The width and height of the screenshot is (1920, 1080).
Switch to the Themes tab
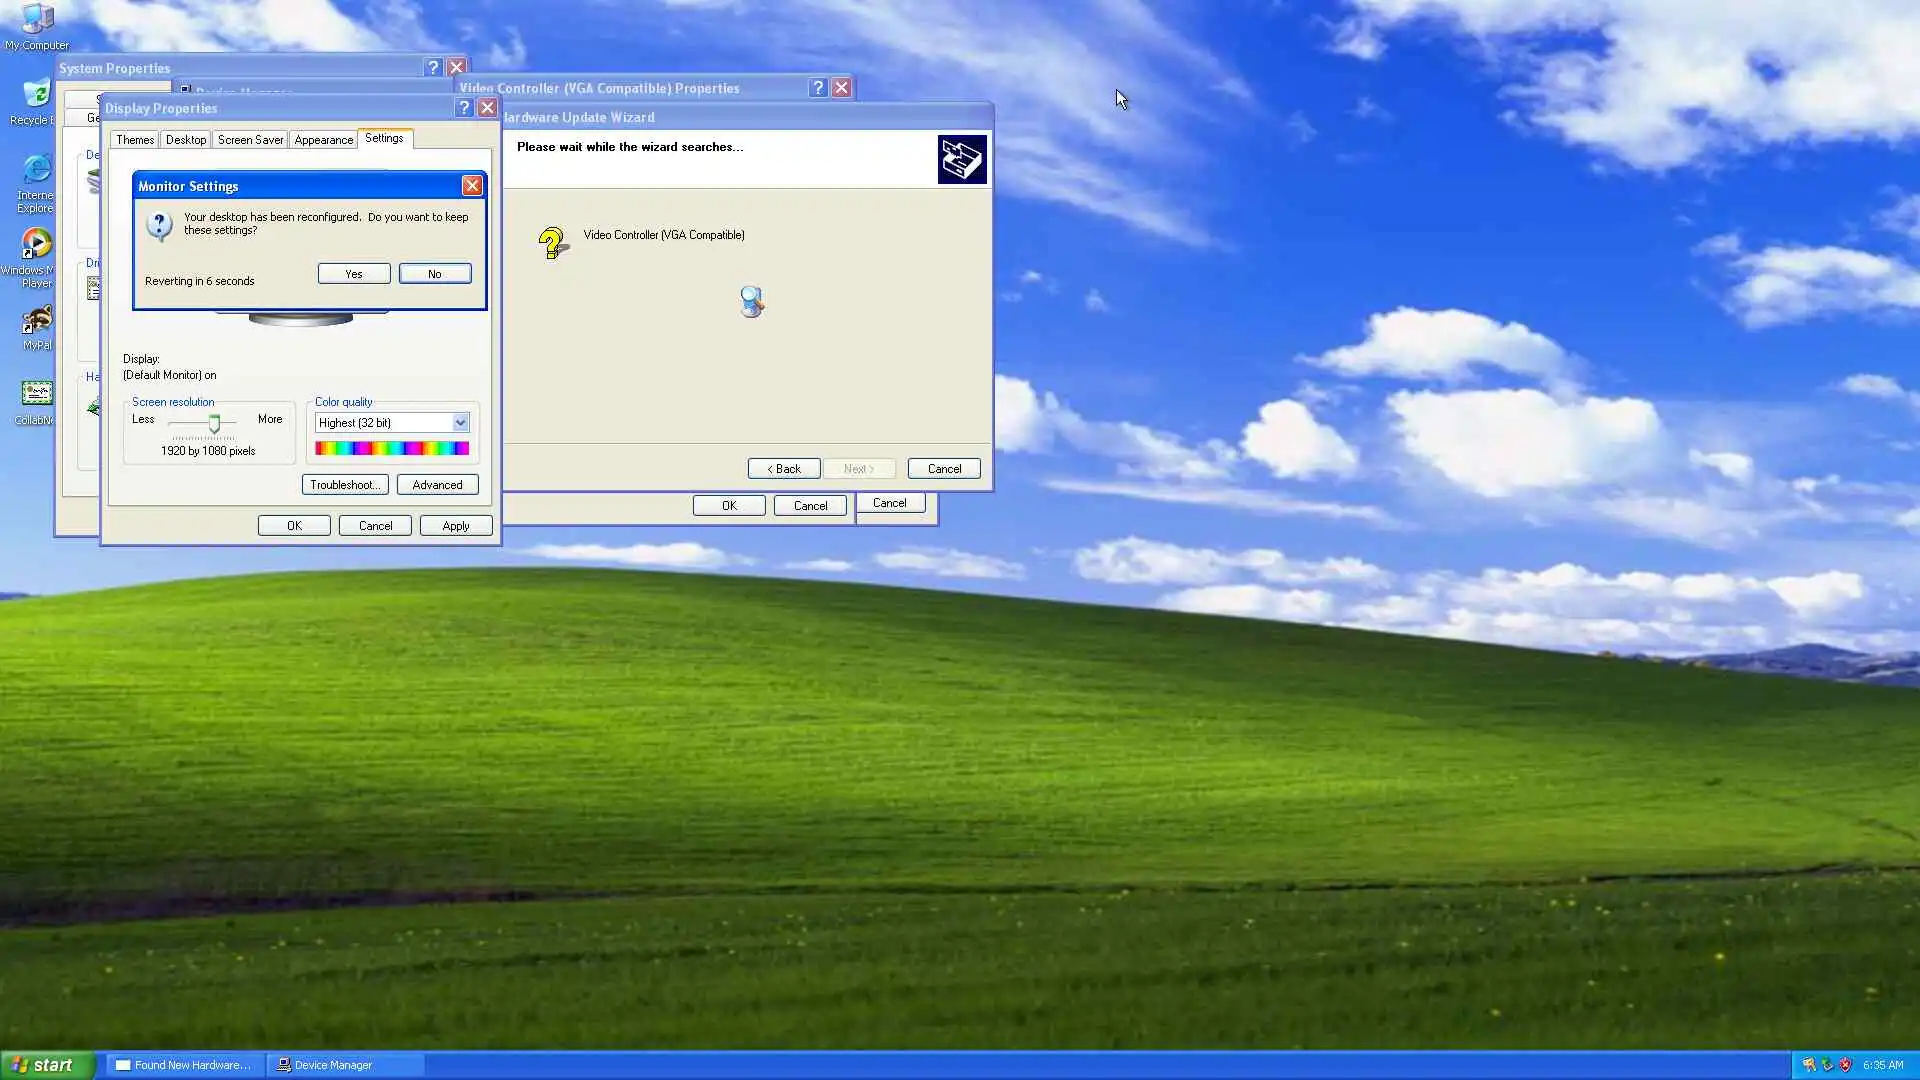(x=135, y=140)
